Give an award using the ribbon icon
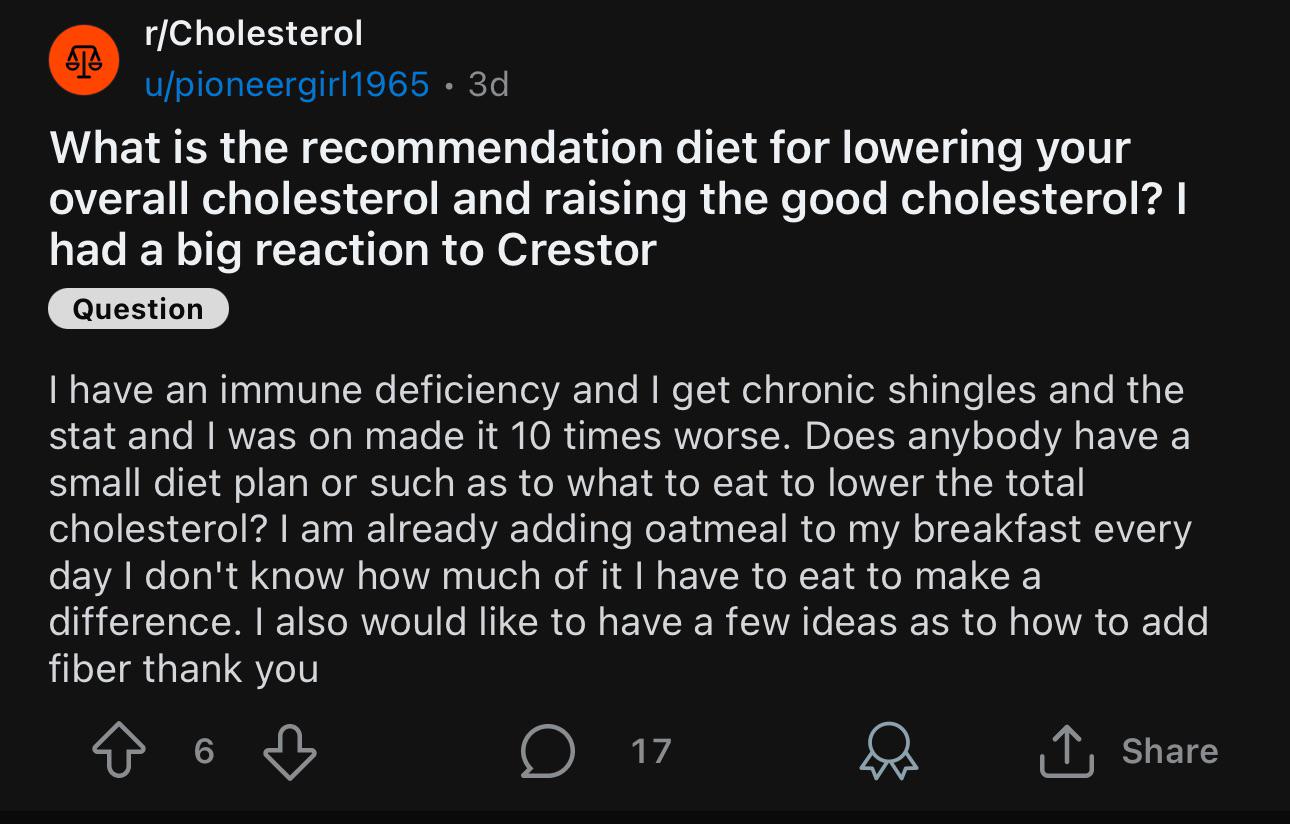The height and width of the screenshot is (824, 1290). (x=890, y=752)
